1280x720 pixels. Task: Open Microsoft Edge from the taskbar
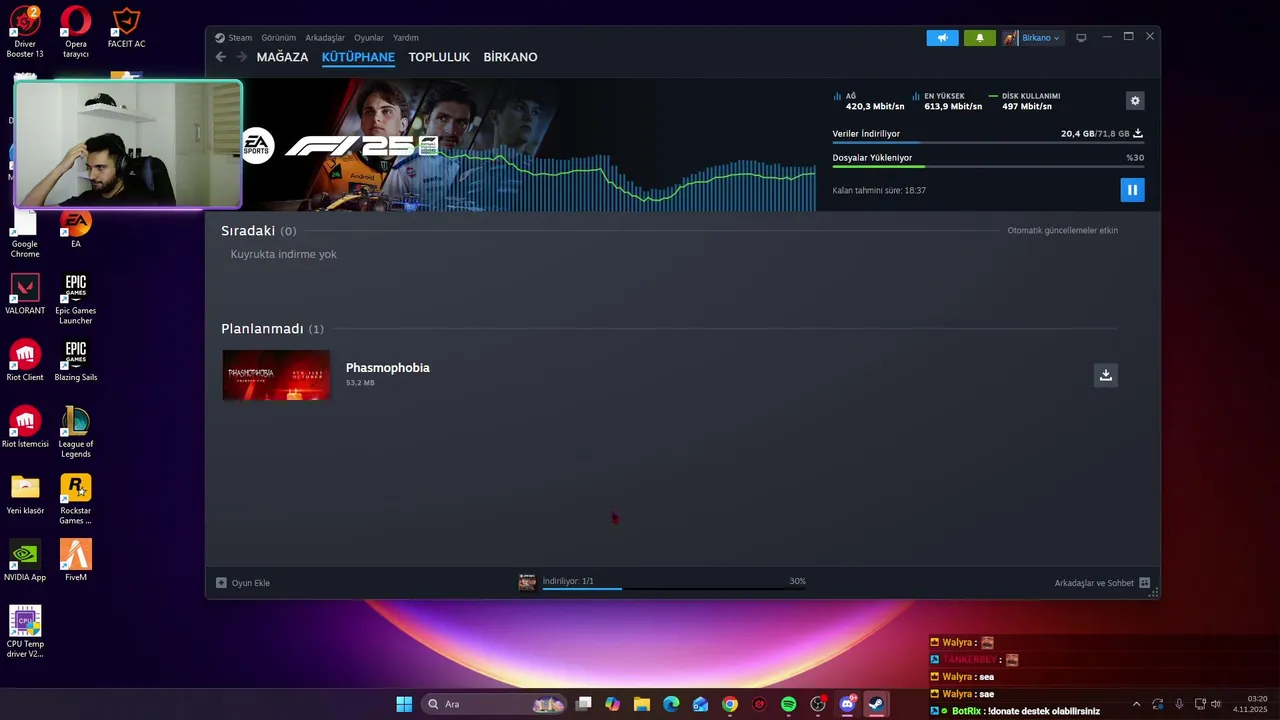(x=671, y=704)
